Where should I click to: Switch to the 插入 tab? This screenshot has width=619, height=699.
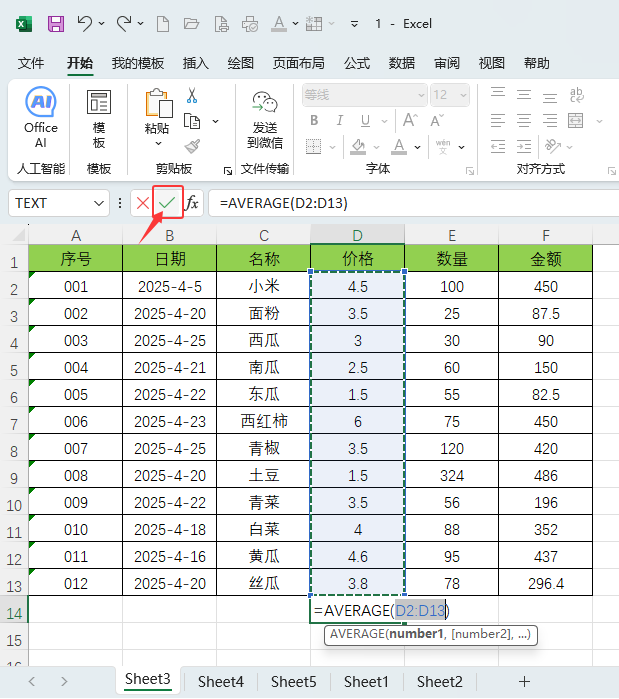[x=196, y=63]
